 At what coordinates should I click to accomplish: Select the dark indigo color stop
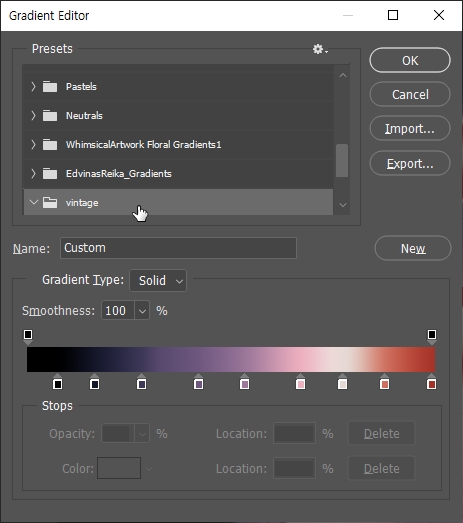click(142, 383)
